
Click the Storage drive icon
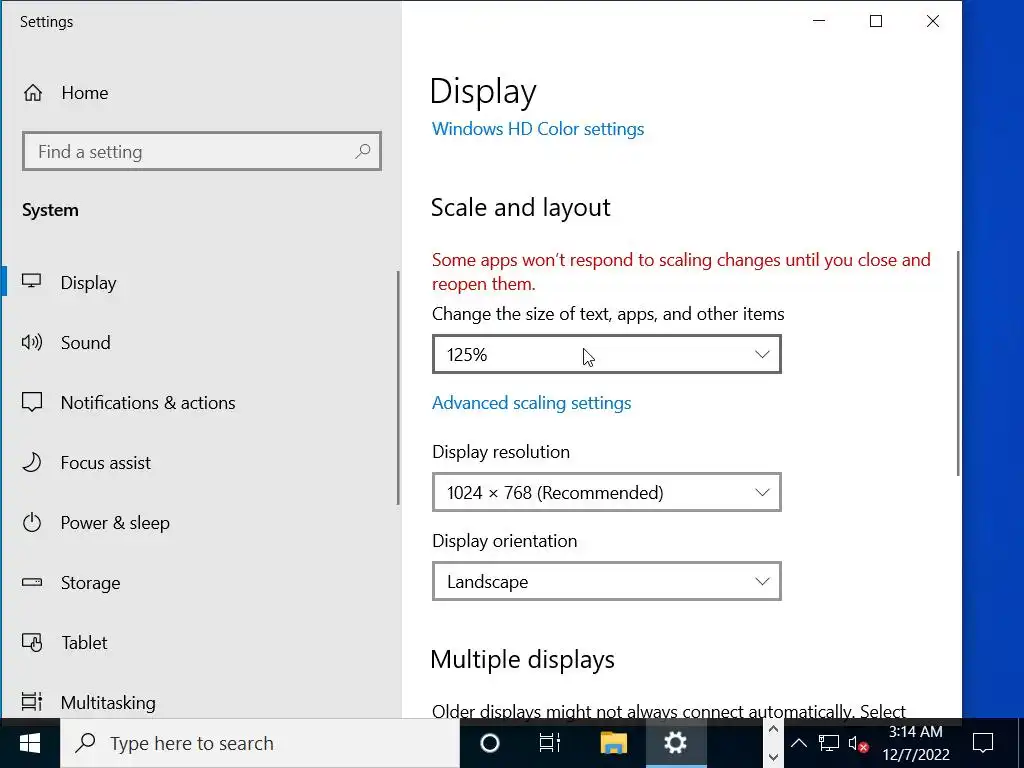tap(31, 582)
